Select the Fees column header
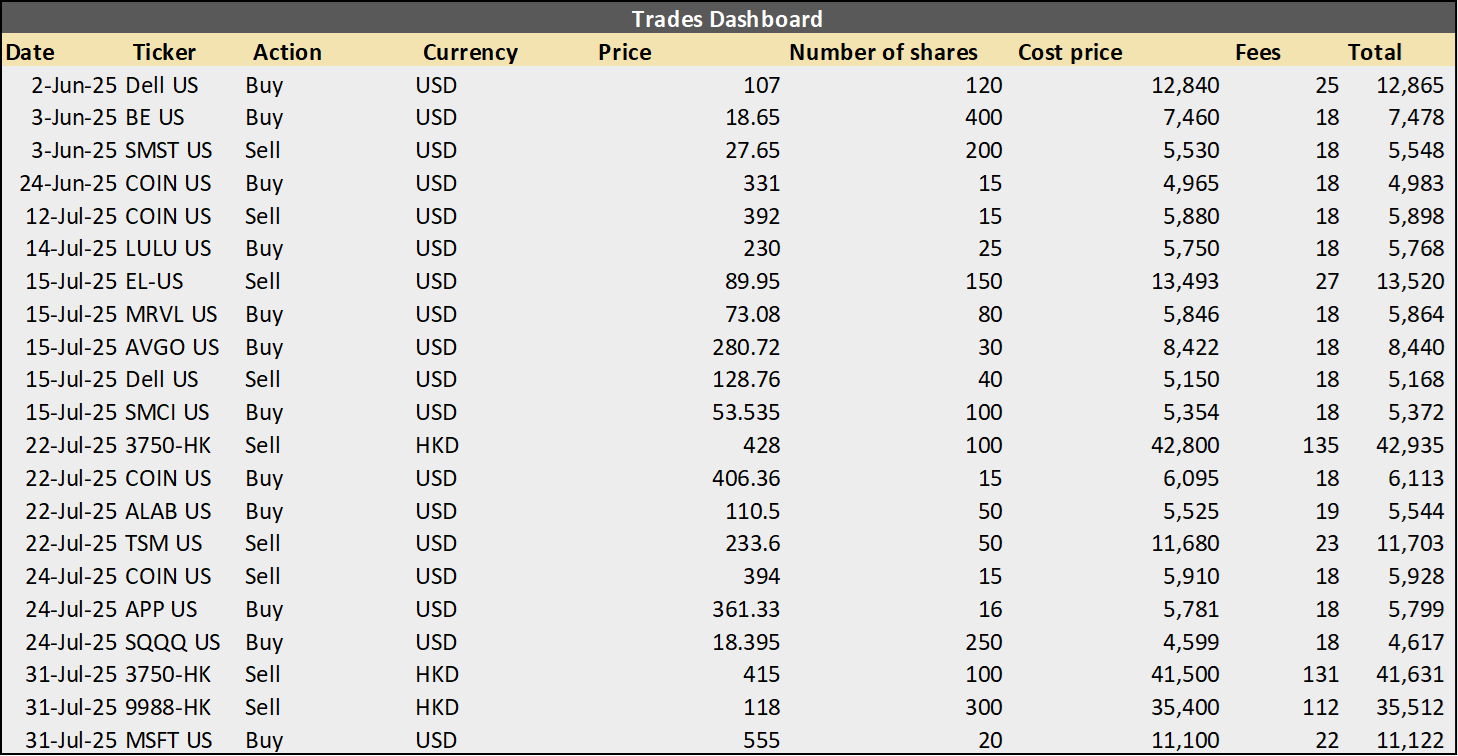This screenshot has width=1458, height=756. [x=1257, y=52]
